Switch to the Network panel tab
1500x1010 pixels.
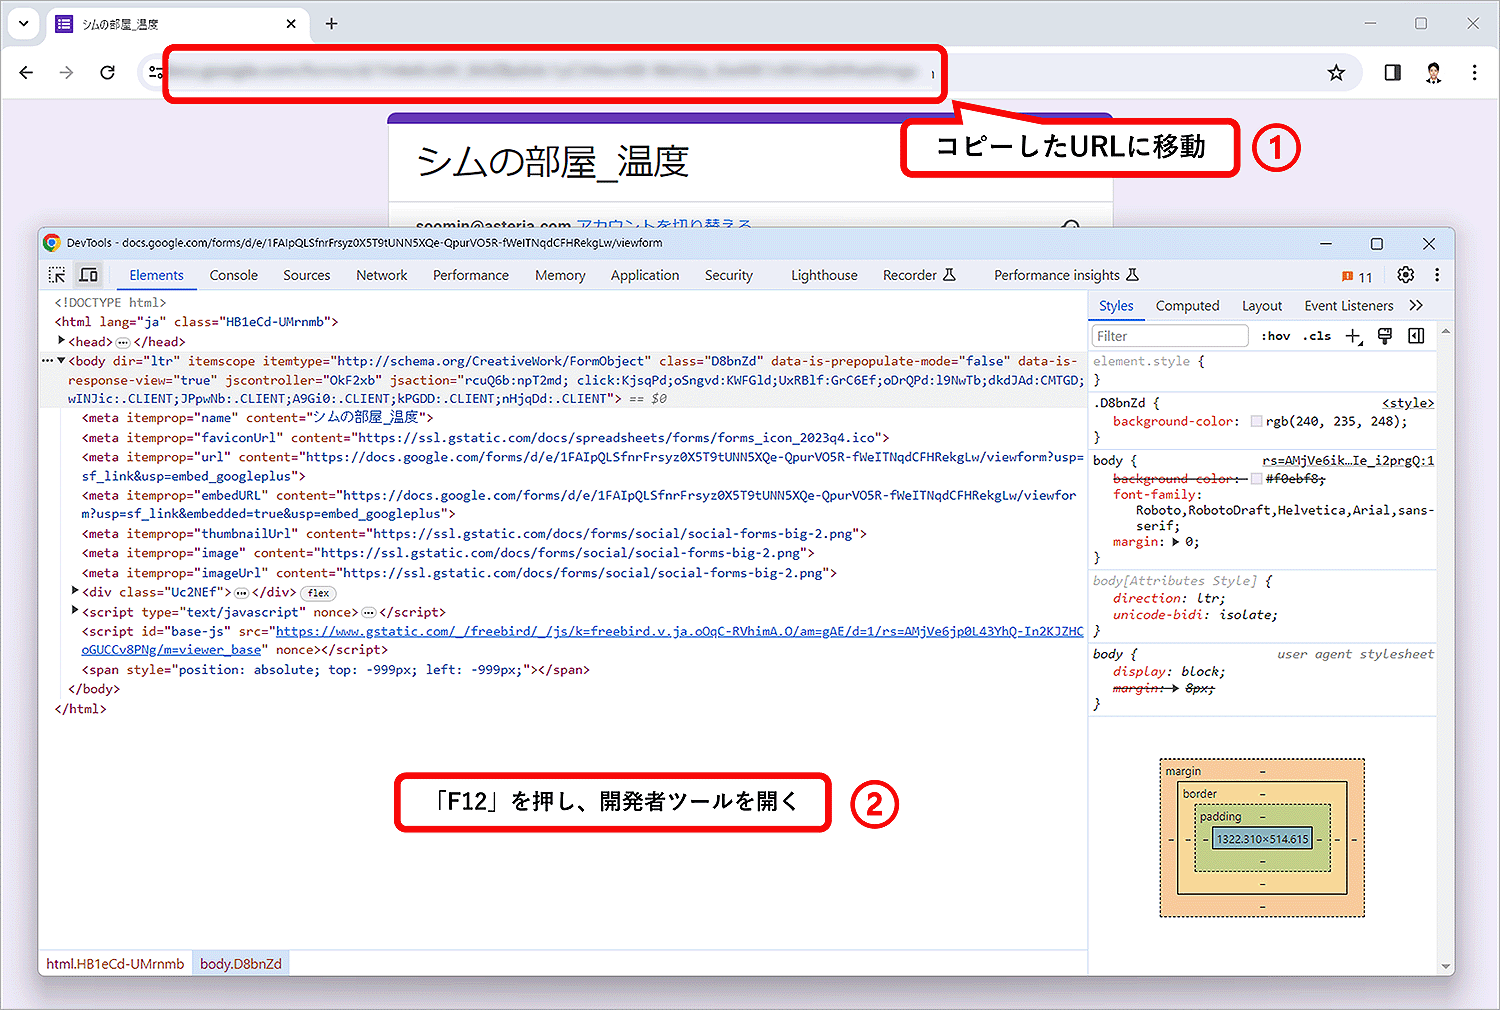click(382, 275)
